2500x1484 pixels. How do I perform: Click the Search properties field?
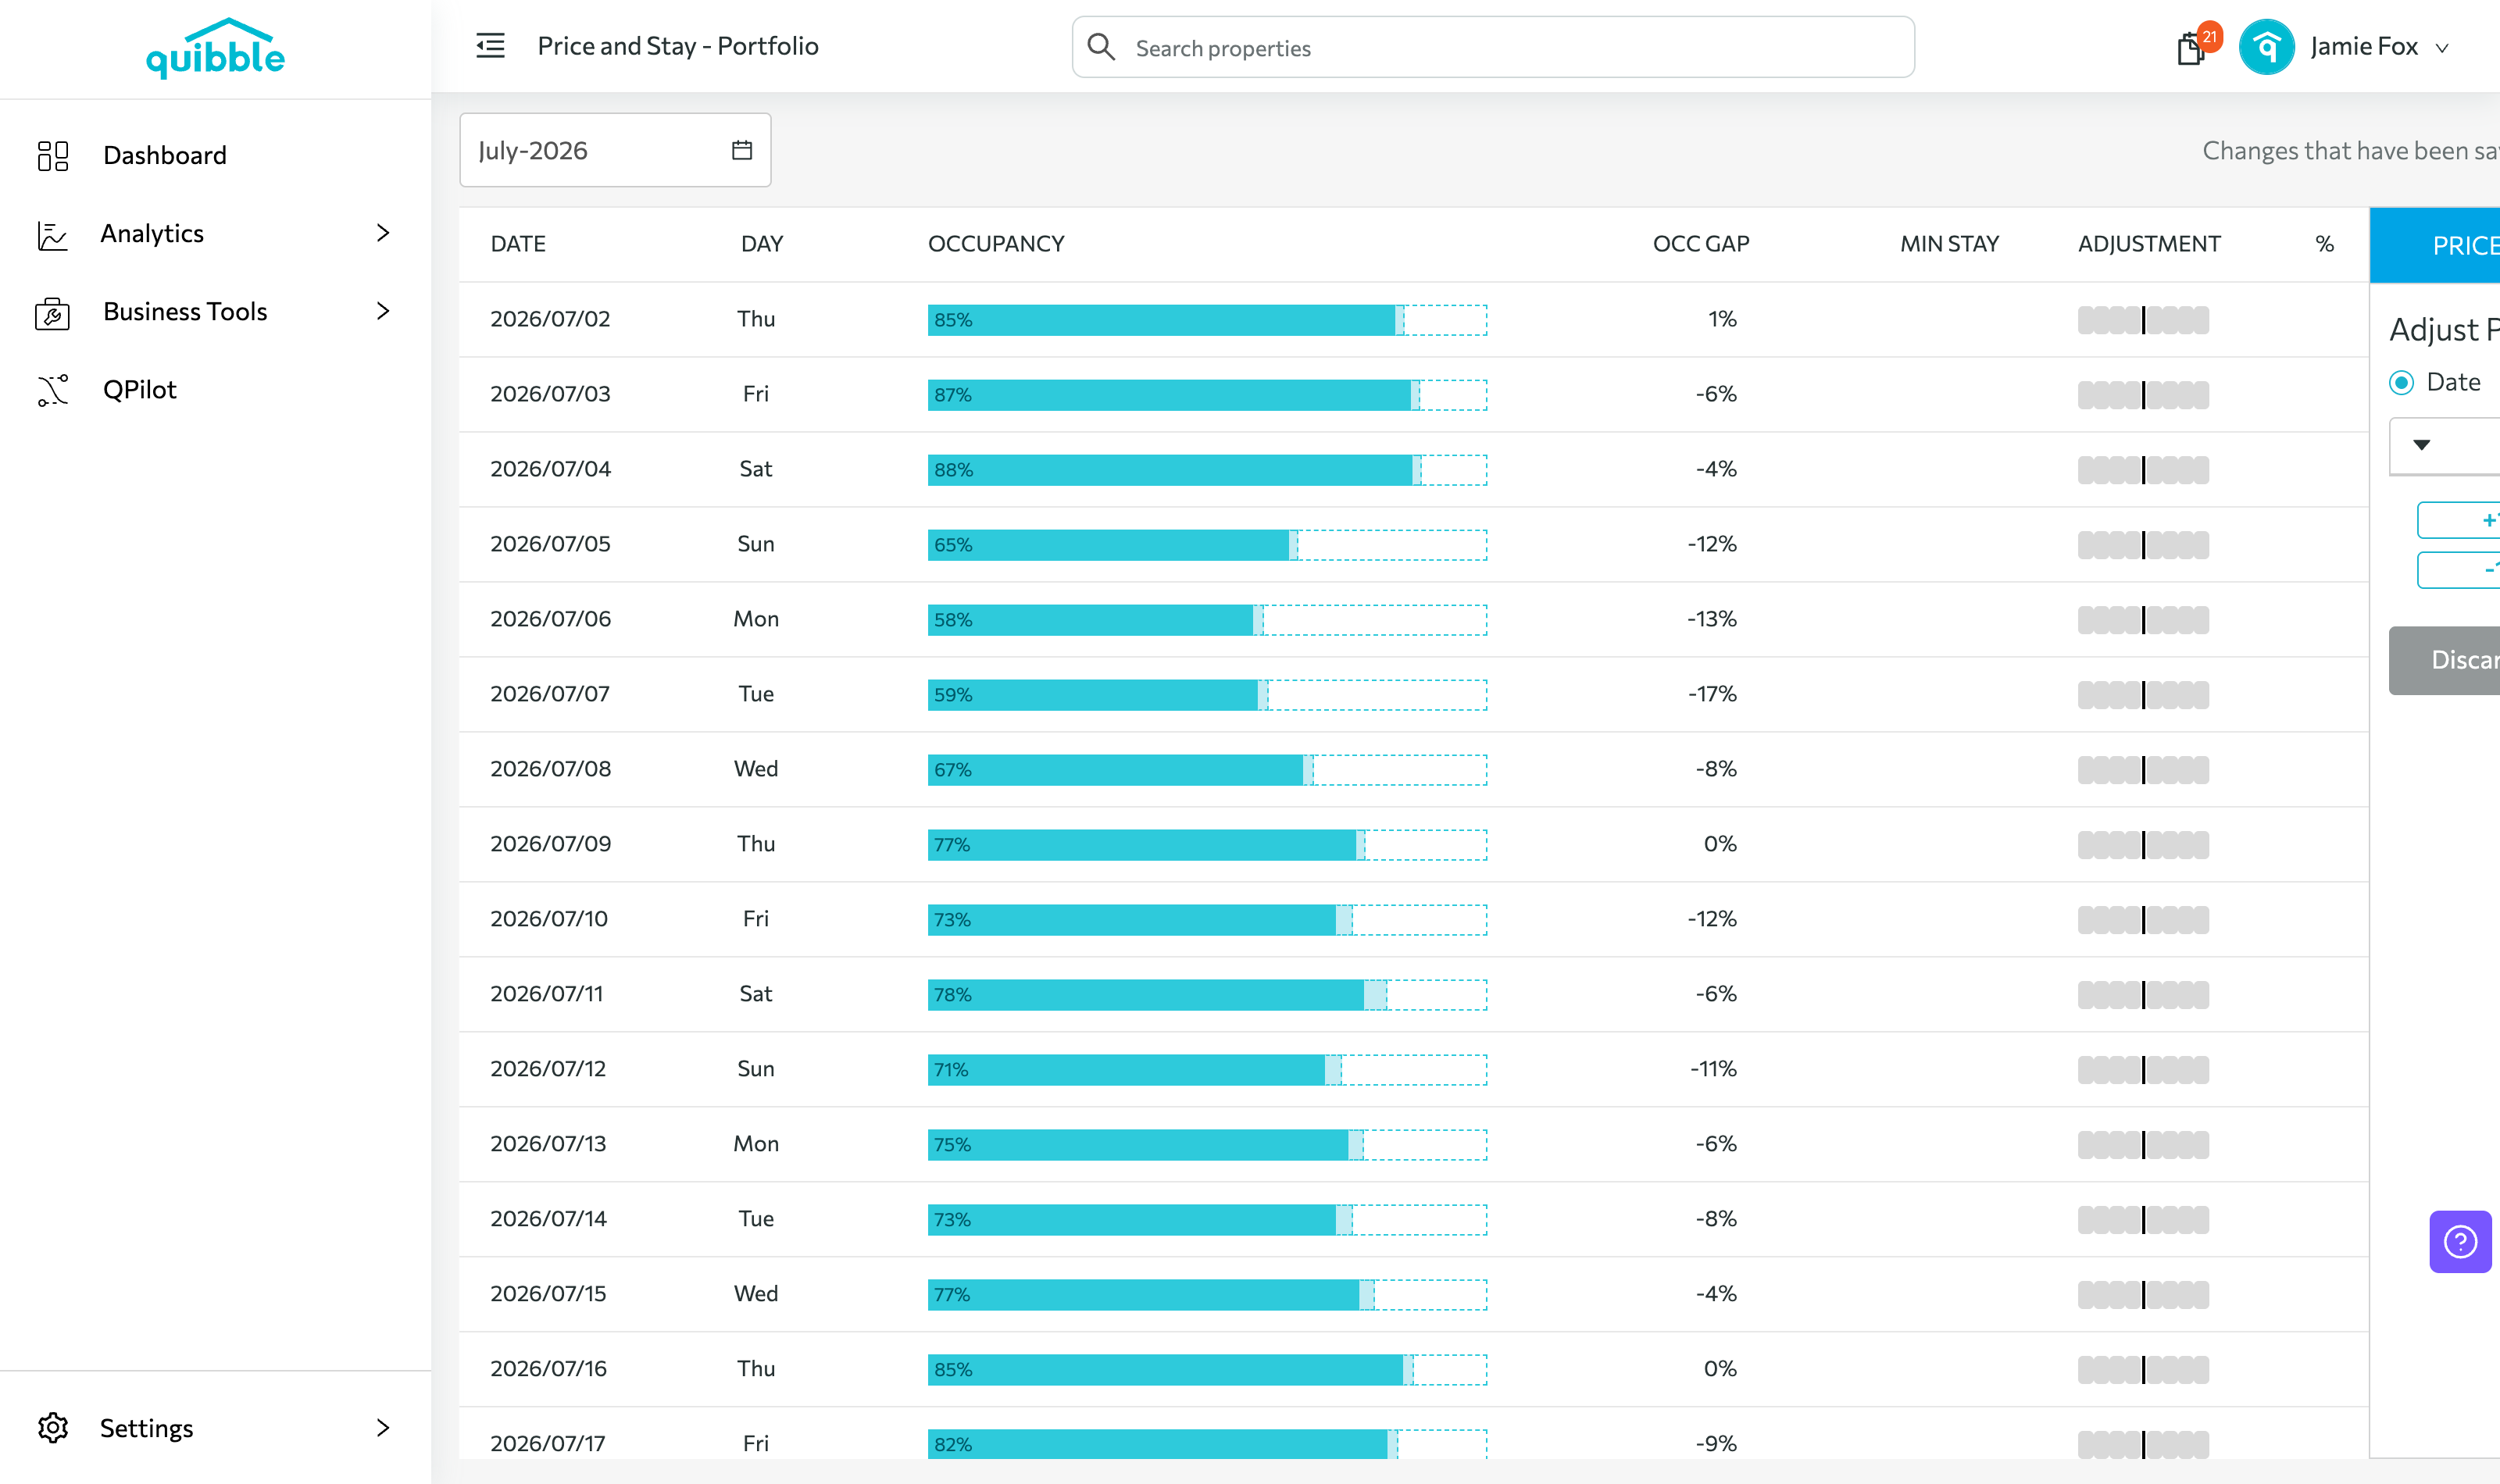click(1493, 47)
